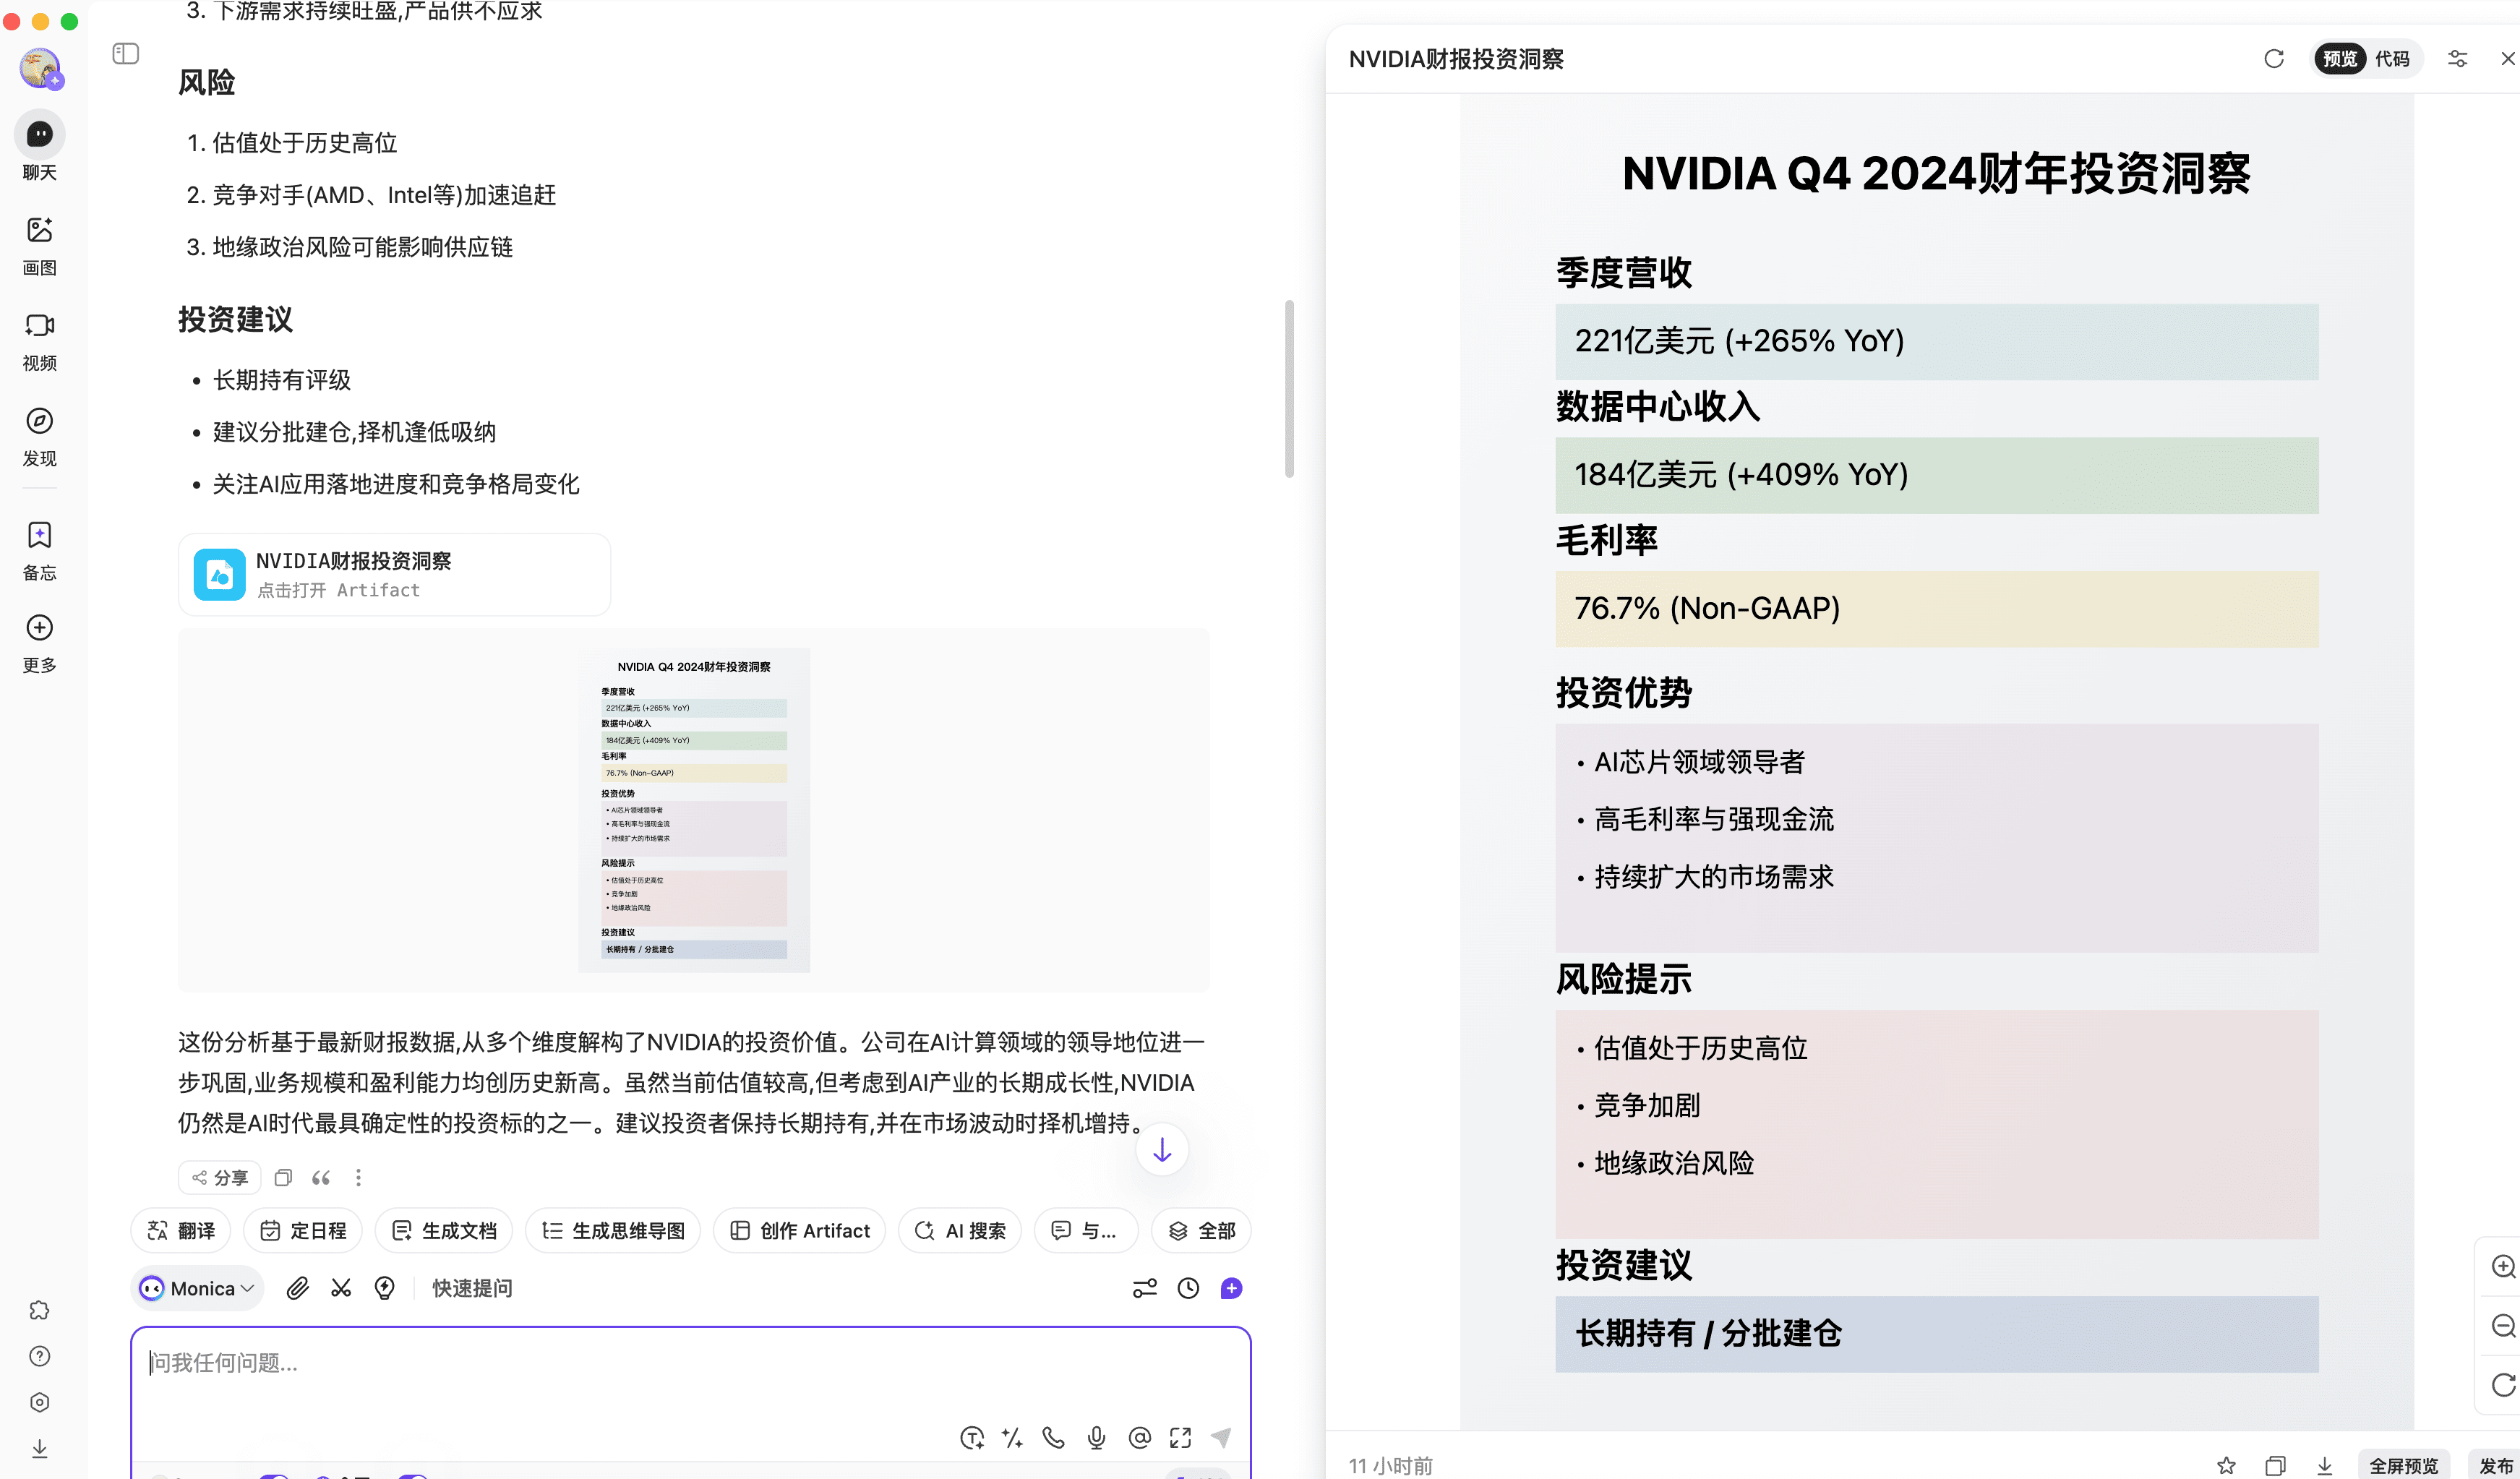Click the send message arrow icon

(1221, 1438)
